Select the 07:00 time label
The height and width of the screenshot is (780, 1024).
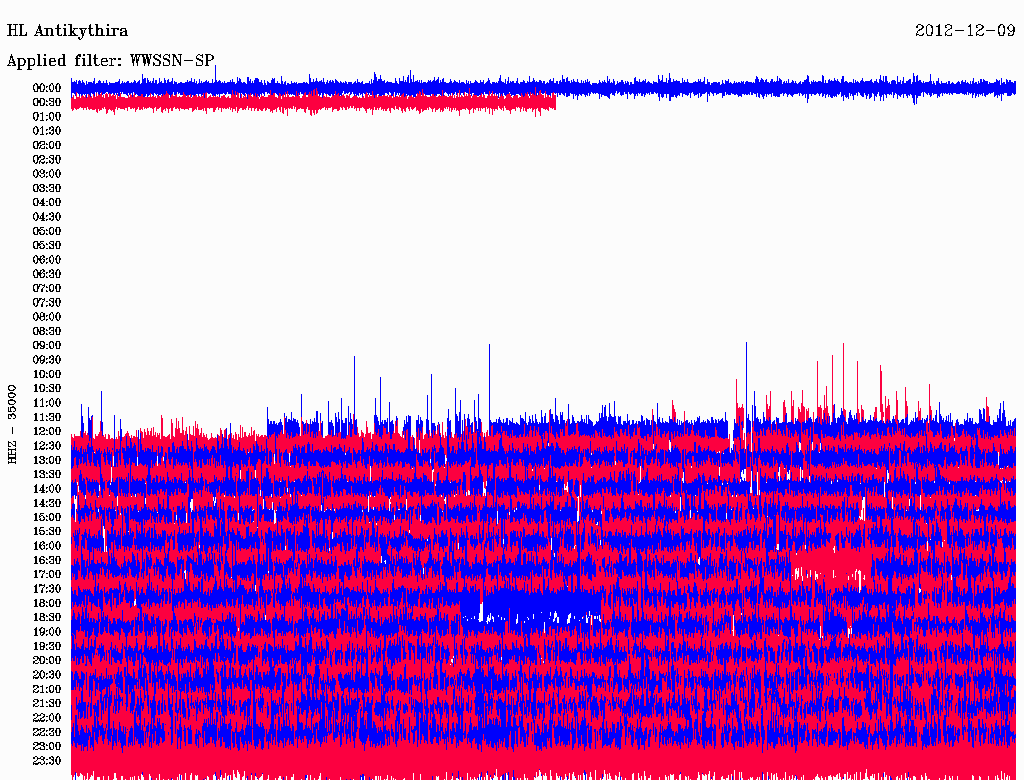[x=47, y=288]
